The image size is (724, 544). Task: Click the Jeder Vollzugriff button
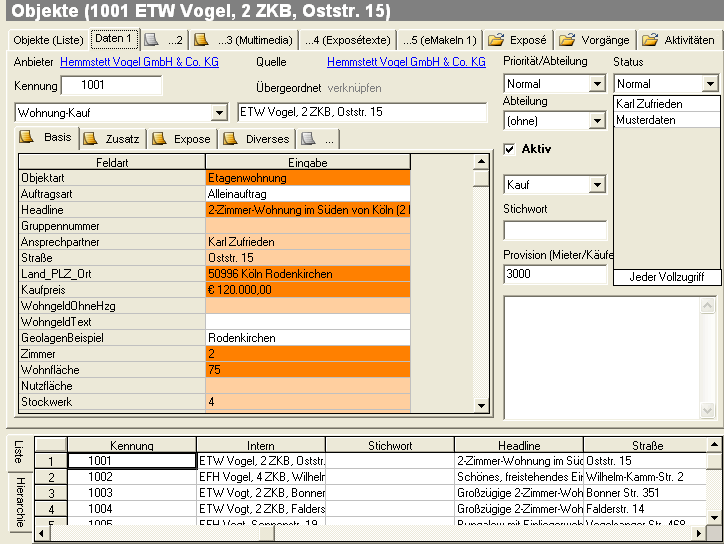pyautogui.click(x=666, y=277)
